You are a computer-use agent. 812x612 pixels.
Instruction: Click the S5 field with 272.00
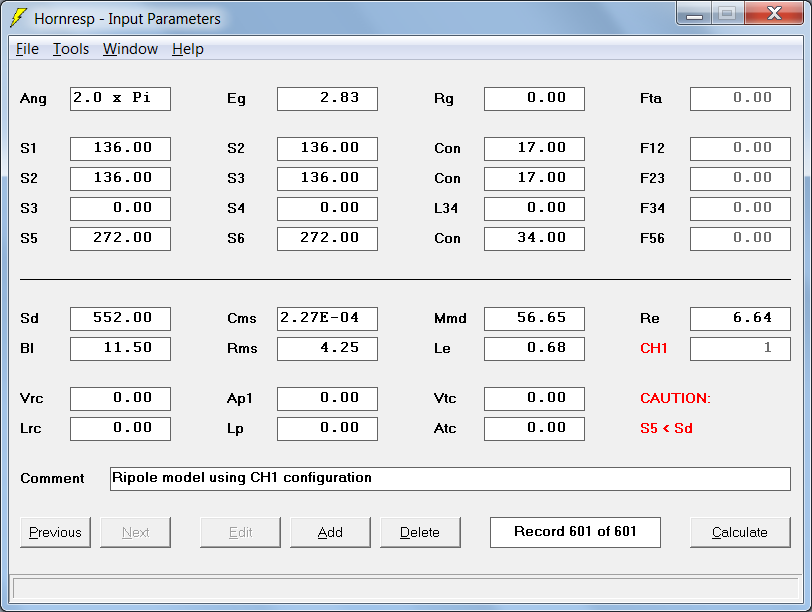[x=120, y=239]
